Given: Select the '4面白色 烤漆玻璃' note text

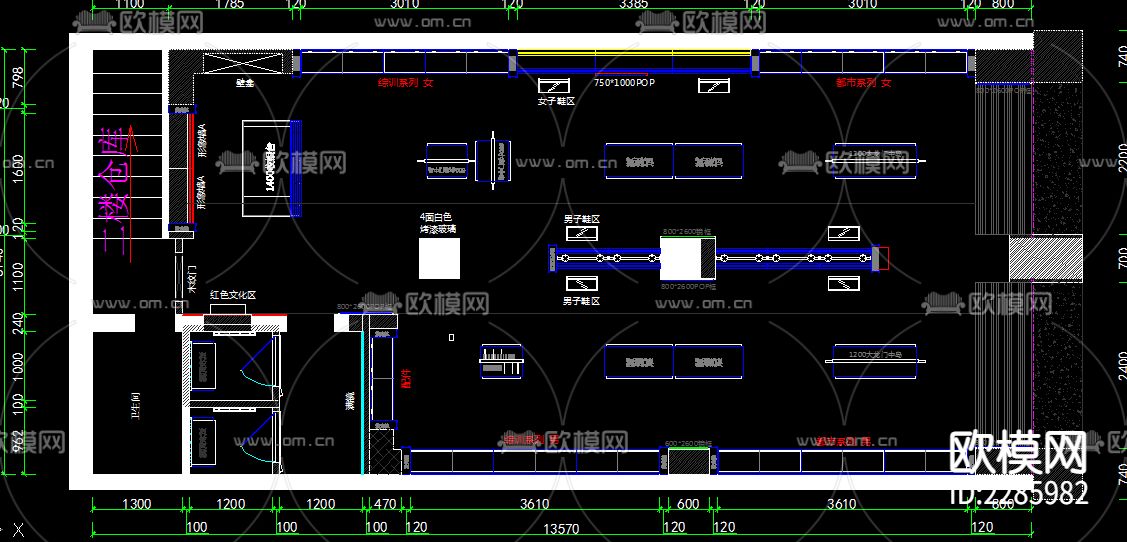Looking at the screenshot, I should (438, 223).
